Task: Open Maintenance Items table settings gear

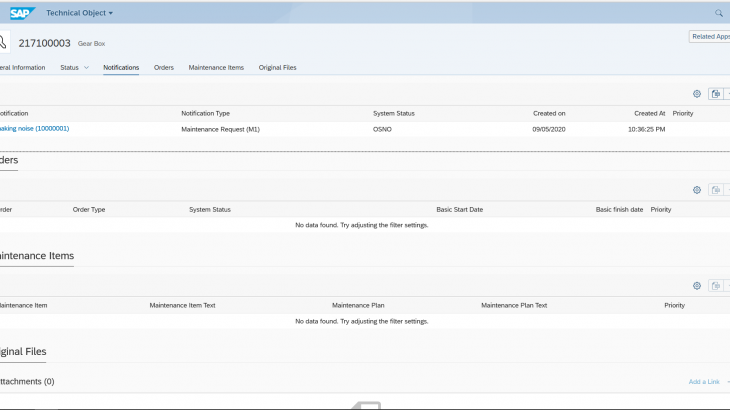Action: point(697,286)
